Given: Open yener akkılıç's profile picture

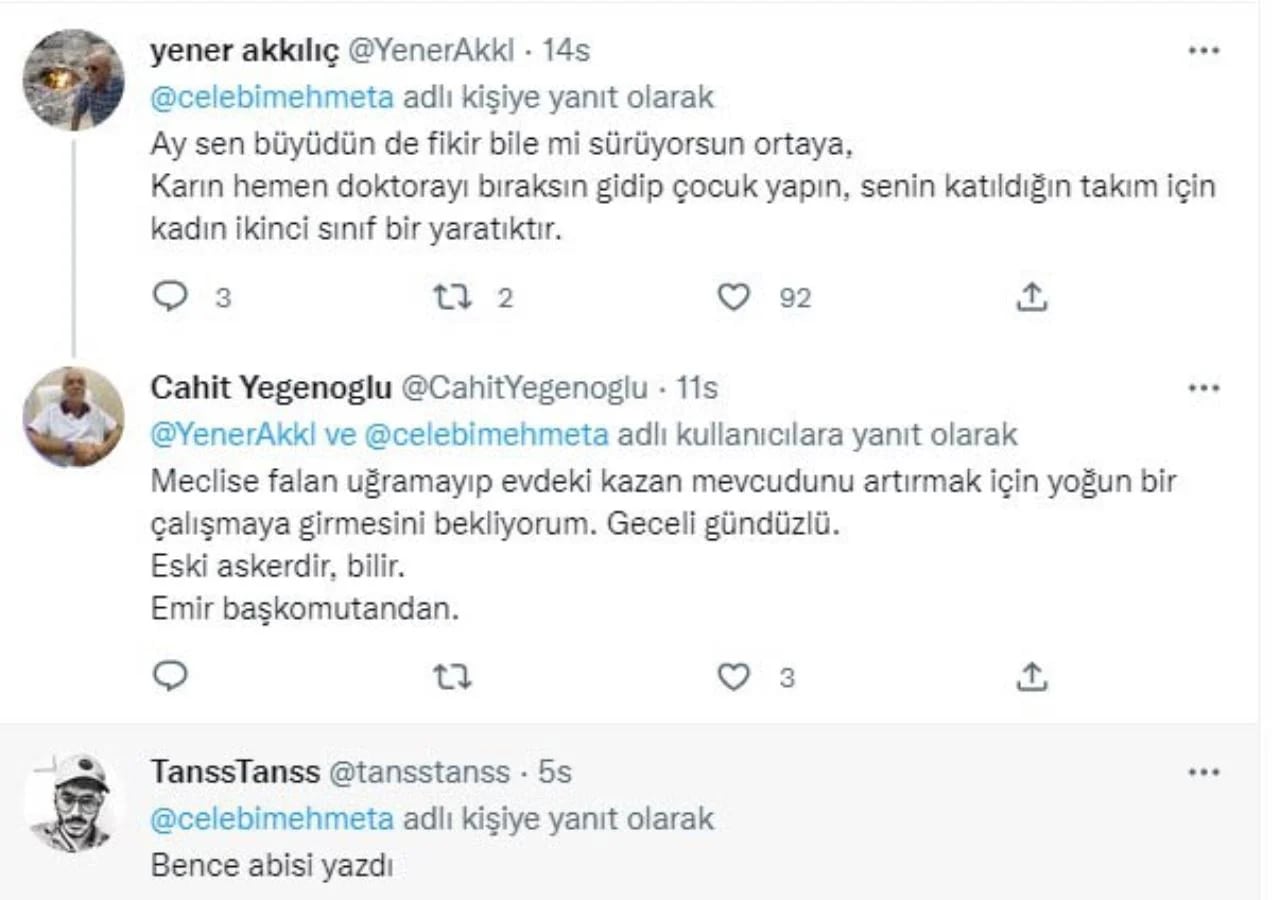Looking at the screenshot, I should click(x=73, y=80).
